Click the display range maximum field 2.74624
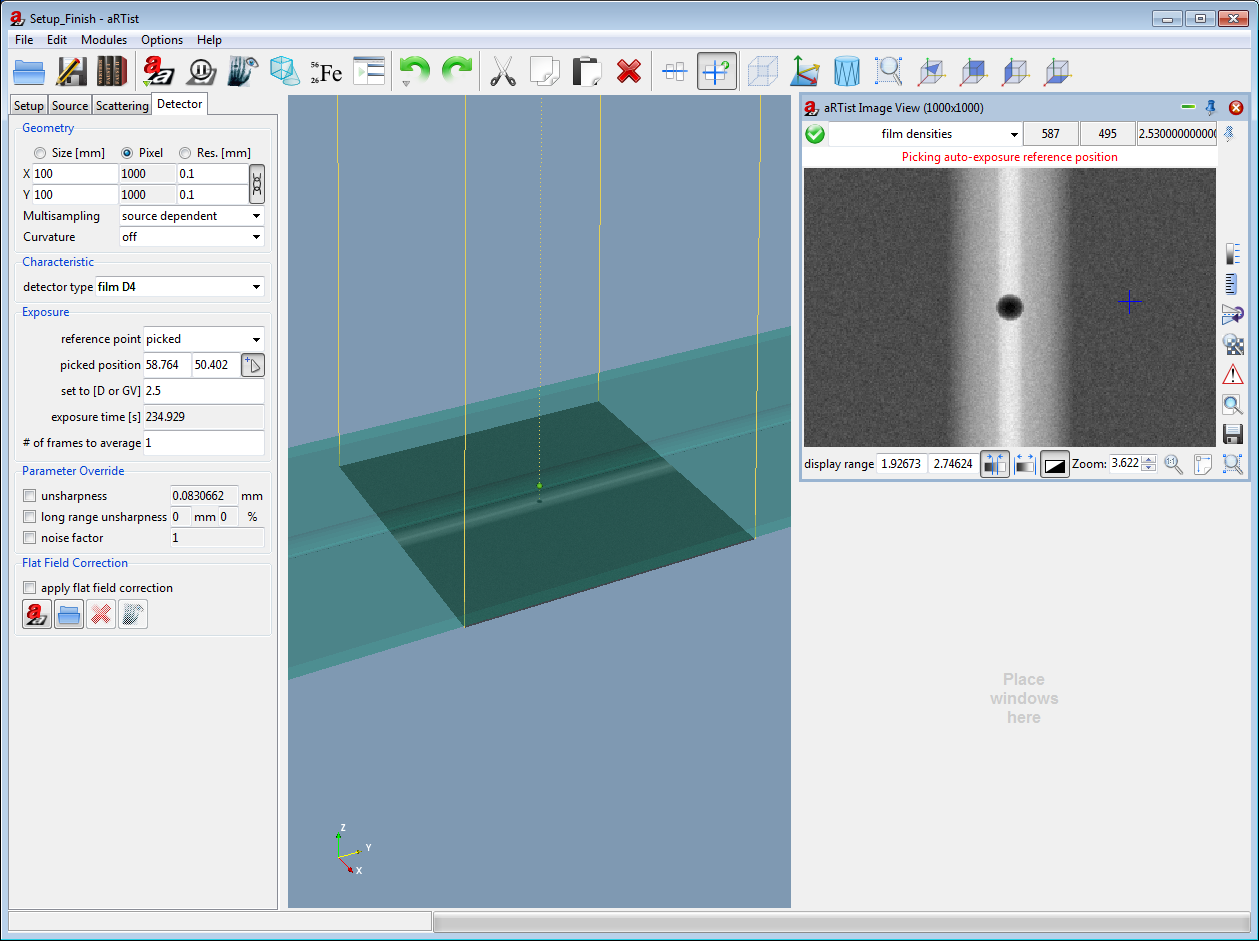Screen dimensions: 1259x941 tap(953, 464)
